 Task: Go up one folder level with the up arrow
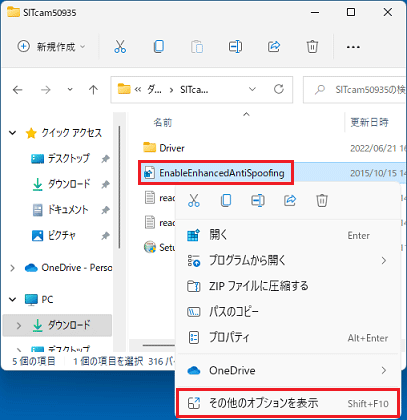(93, 90)
